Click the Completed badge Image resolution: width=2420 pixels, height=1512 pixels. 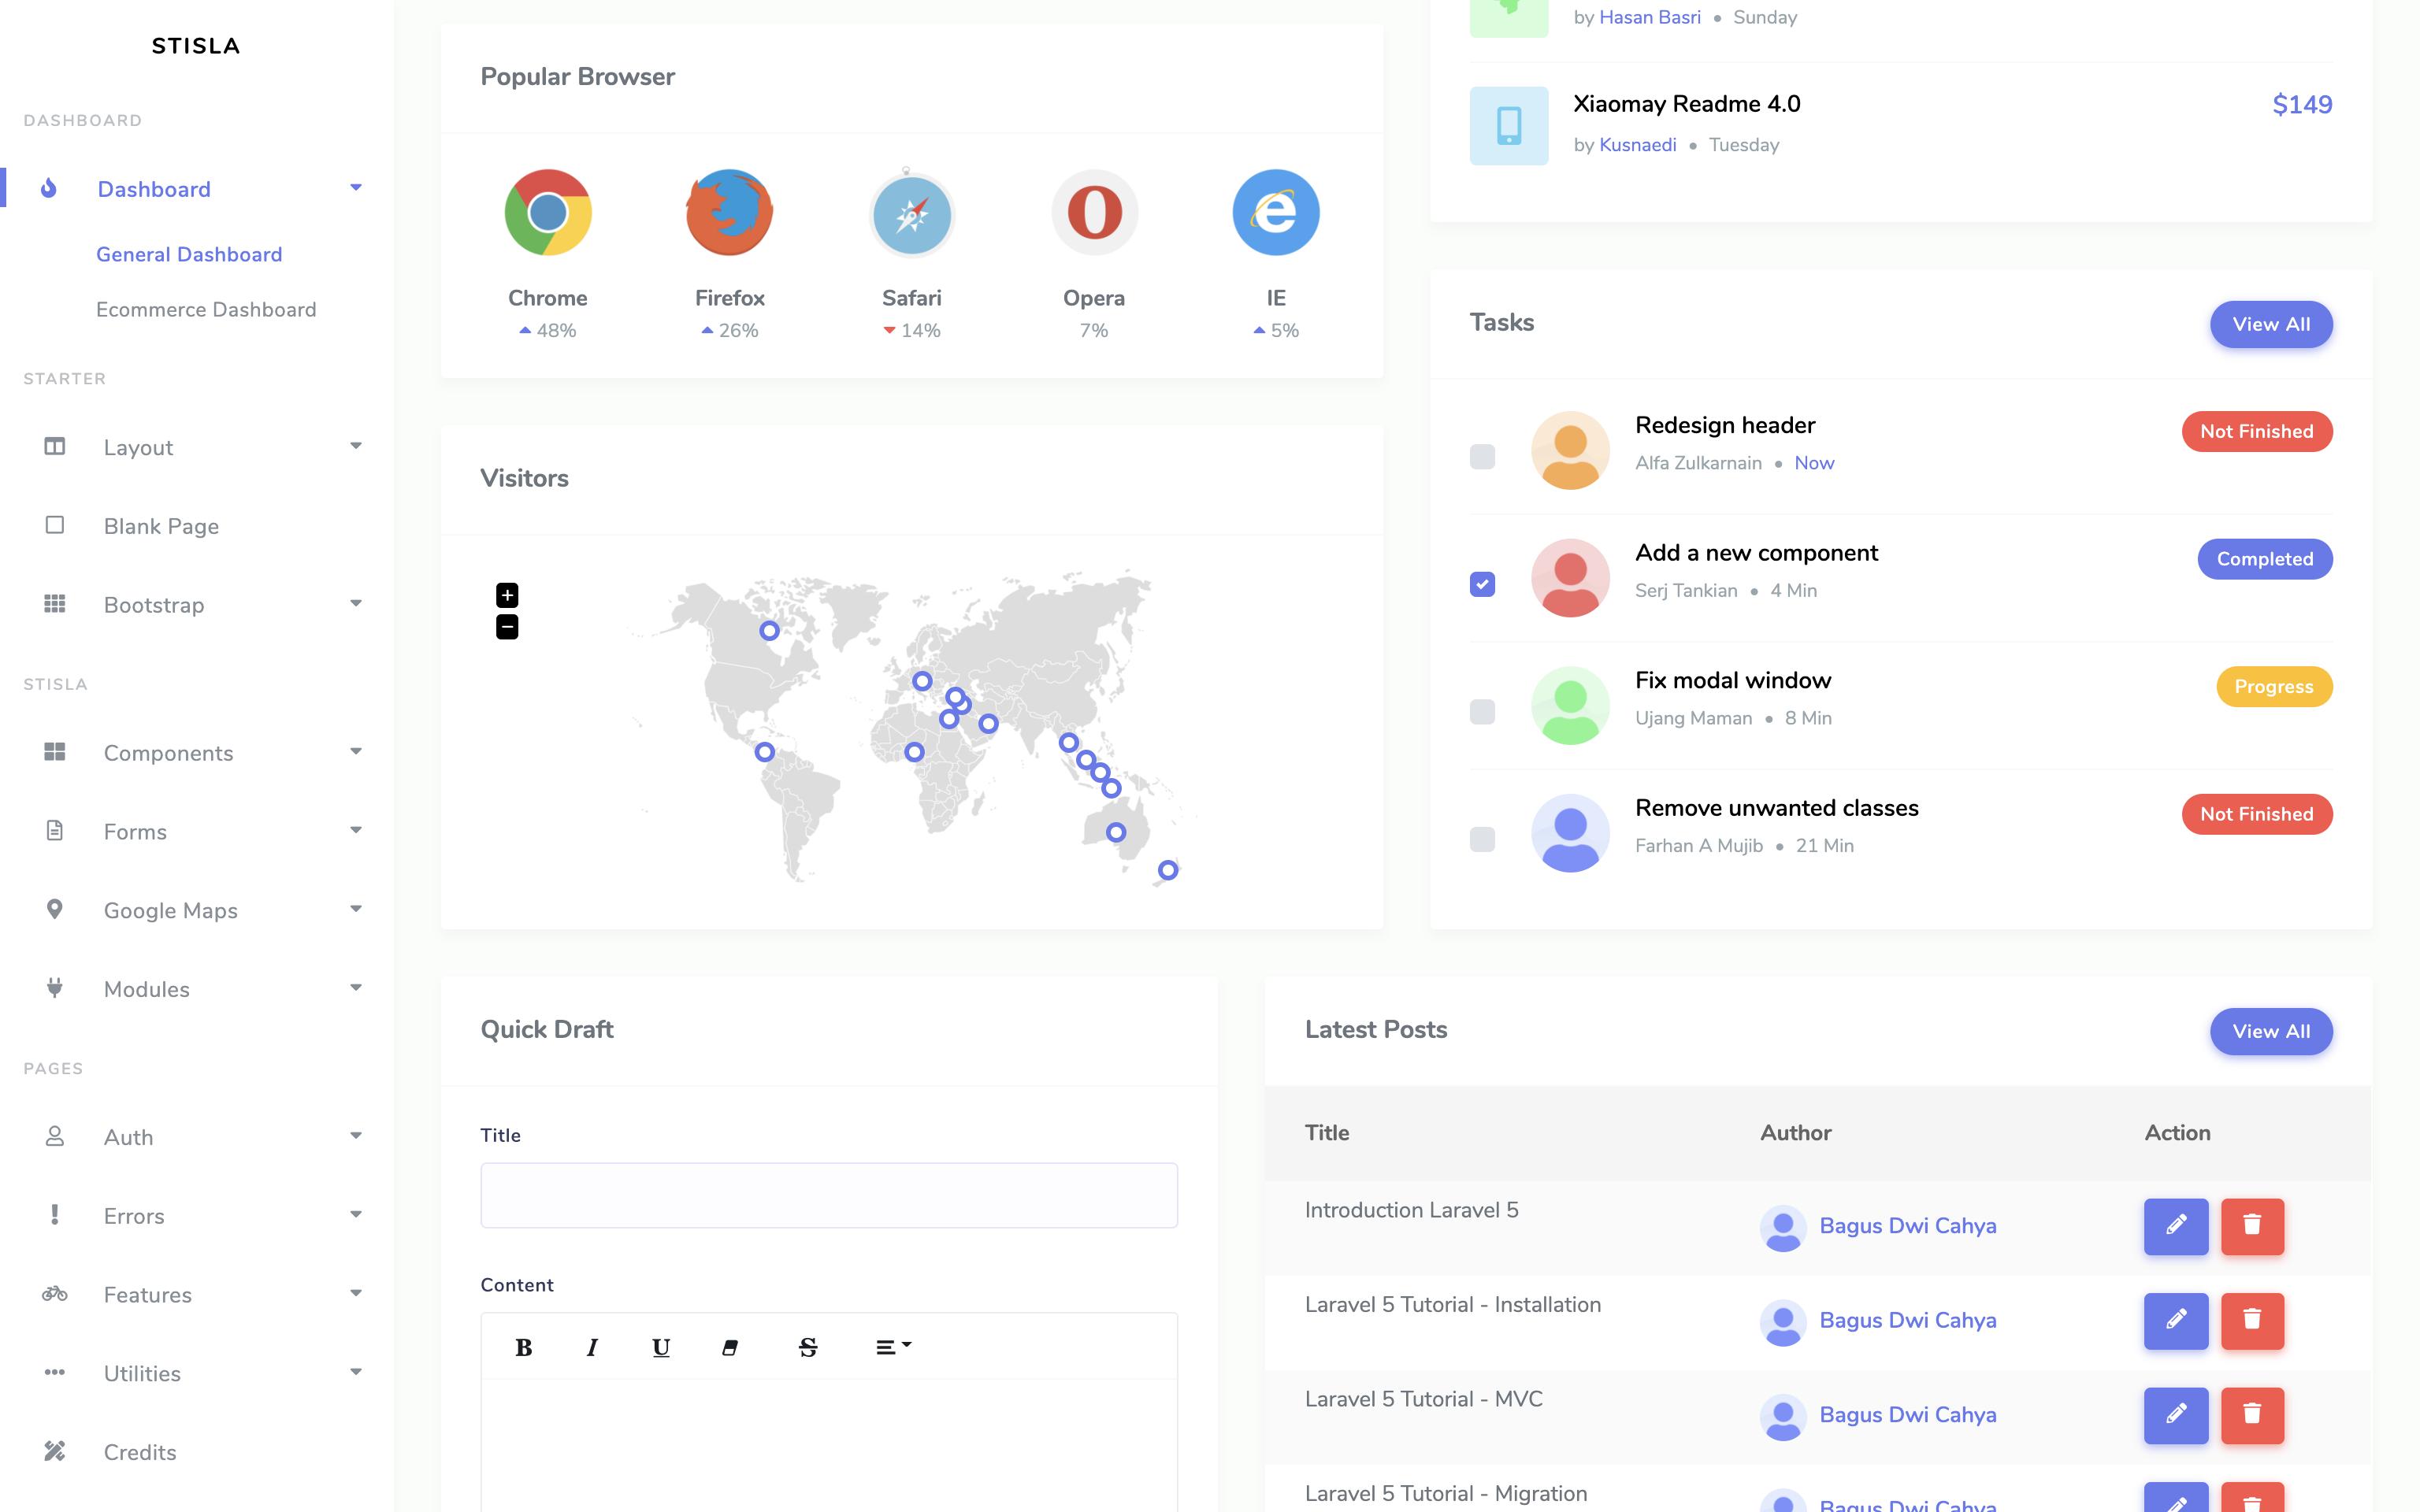(x=2265, y=559)
